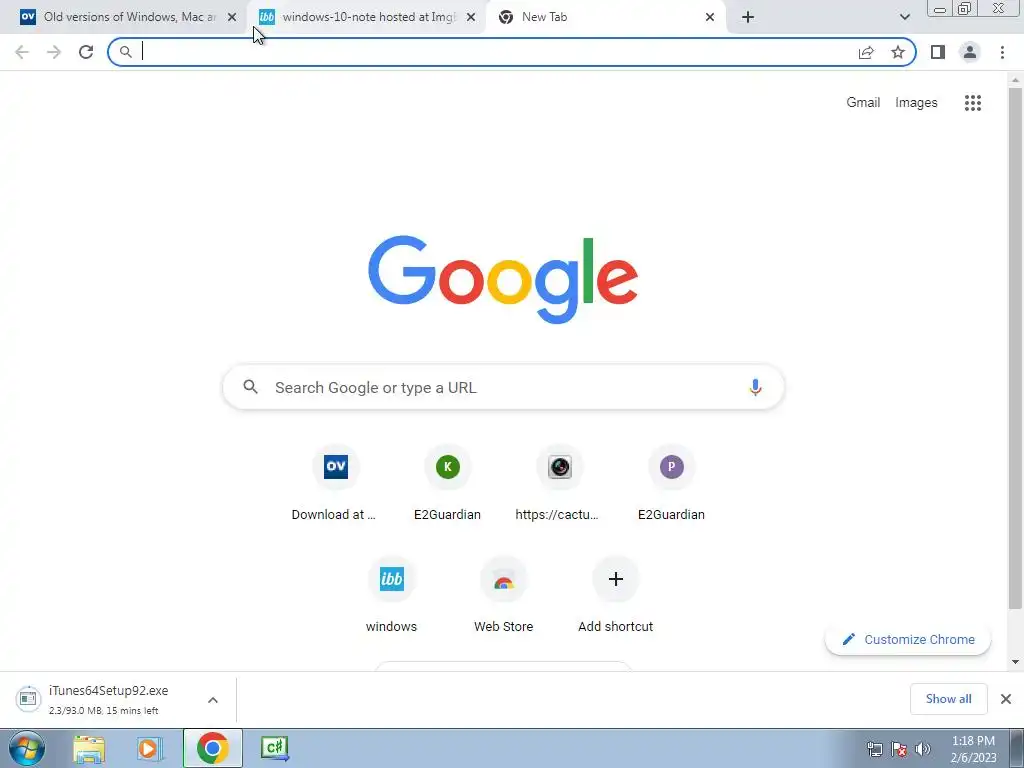Image resolution: width=1024 pixels, height=768 pixels.
Task: Open the Web Store shortcut
Action: pos(504,595)
